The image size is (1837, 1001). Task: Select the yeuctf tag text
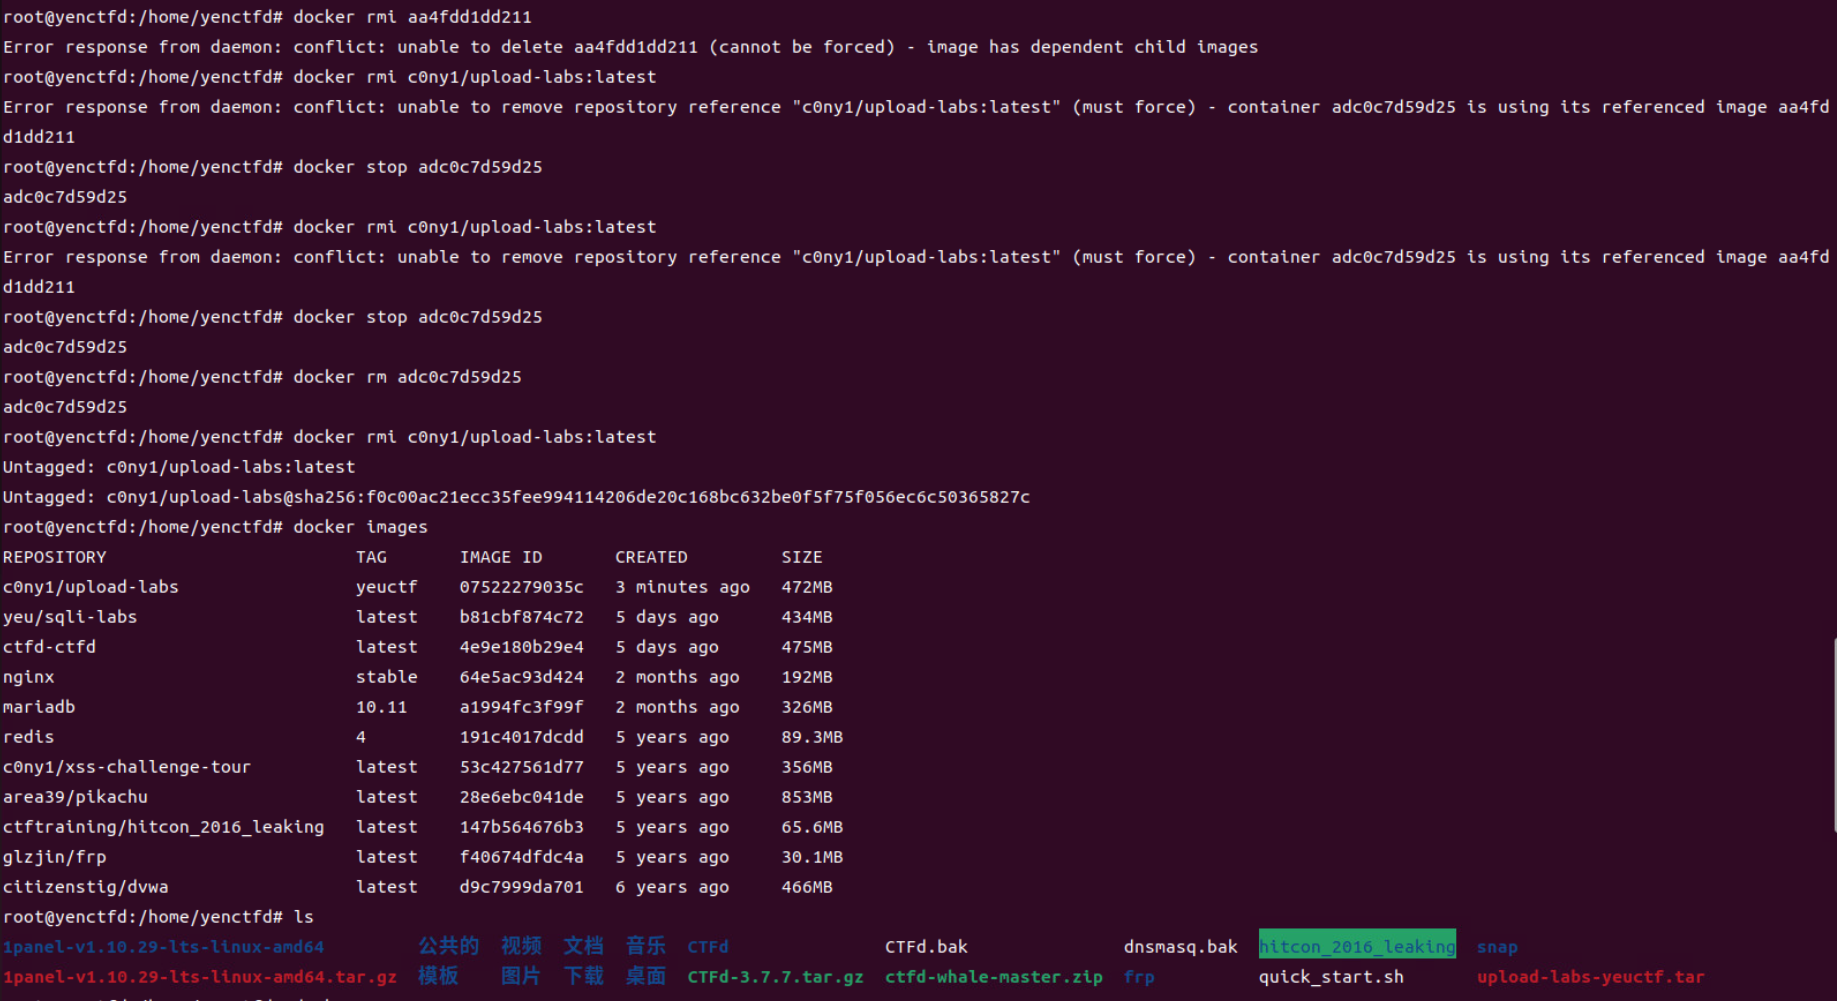[386, 587]
